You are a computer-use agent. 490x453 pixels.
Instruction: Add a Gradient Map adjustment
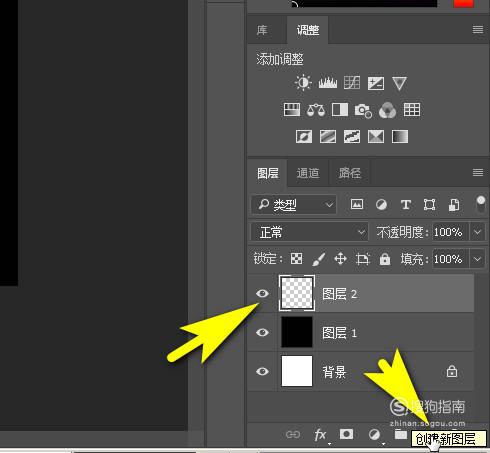pyautogui.click(x=400, y=137)
